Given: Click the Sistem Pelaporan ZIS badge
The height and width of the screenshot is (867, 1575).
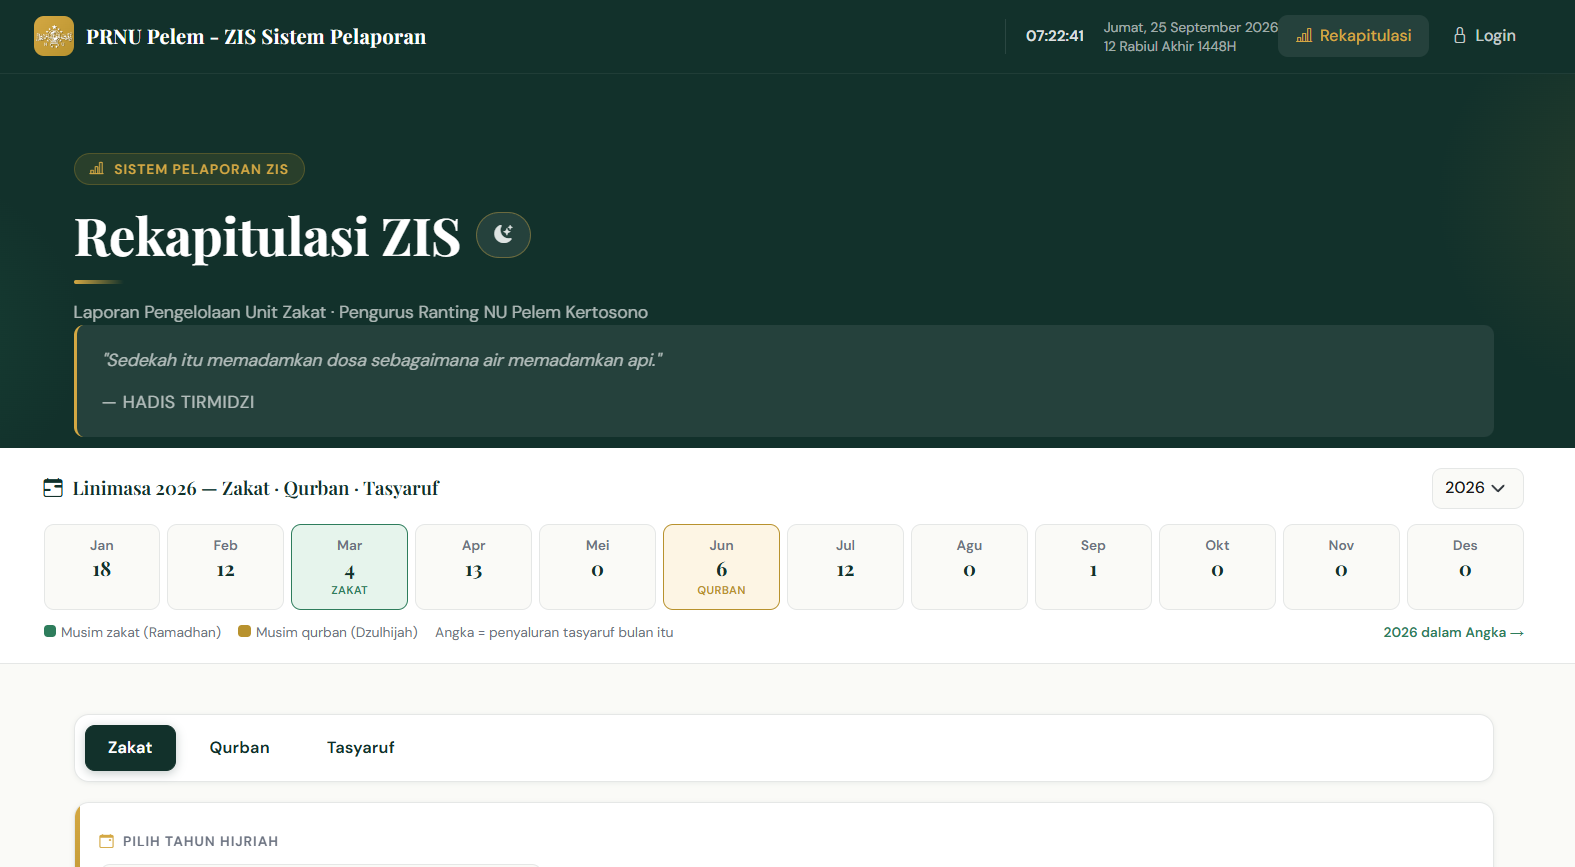Looking at the screenshot, I should point(189,169).
